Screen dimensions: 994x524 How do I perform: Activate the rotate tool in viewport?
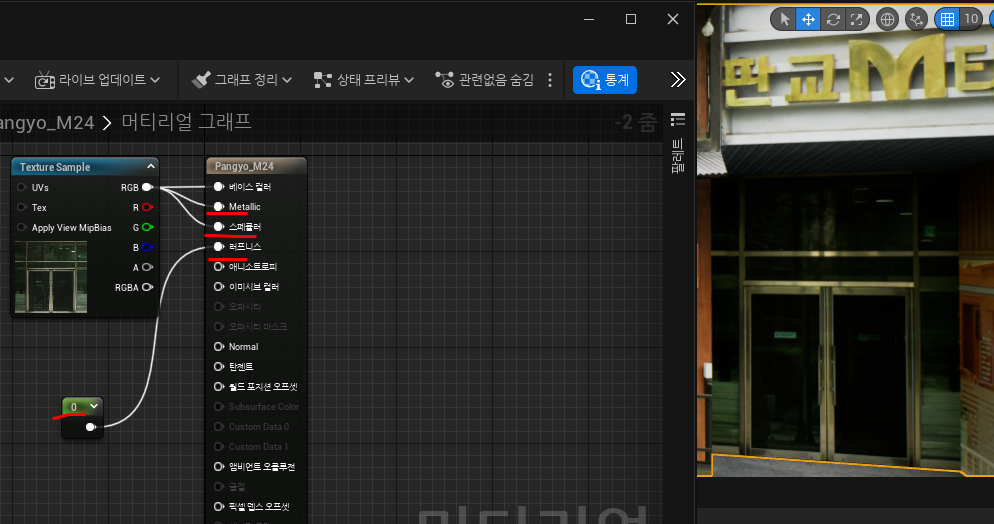click(x=833, y=19)
